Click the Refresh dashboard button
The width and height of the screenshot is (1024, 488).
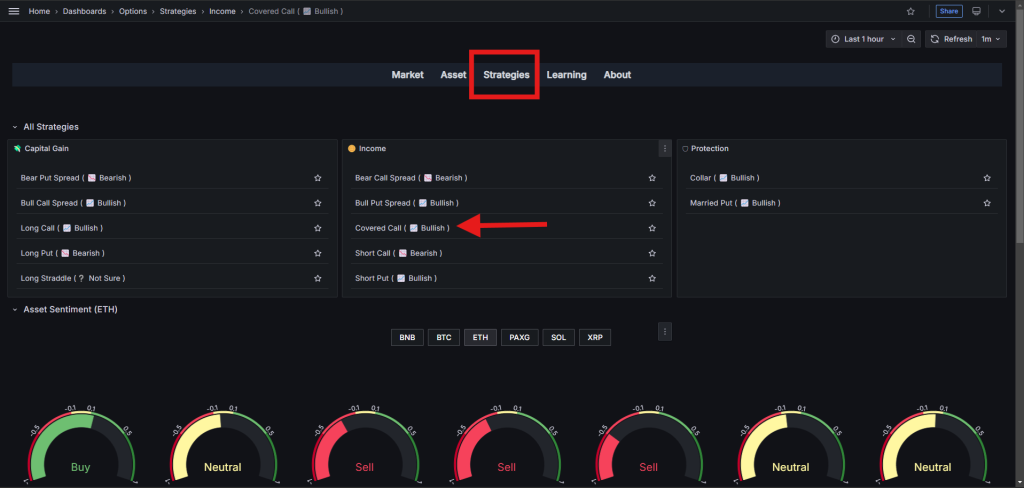pos(950,39)
